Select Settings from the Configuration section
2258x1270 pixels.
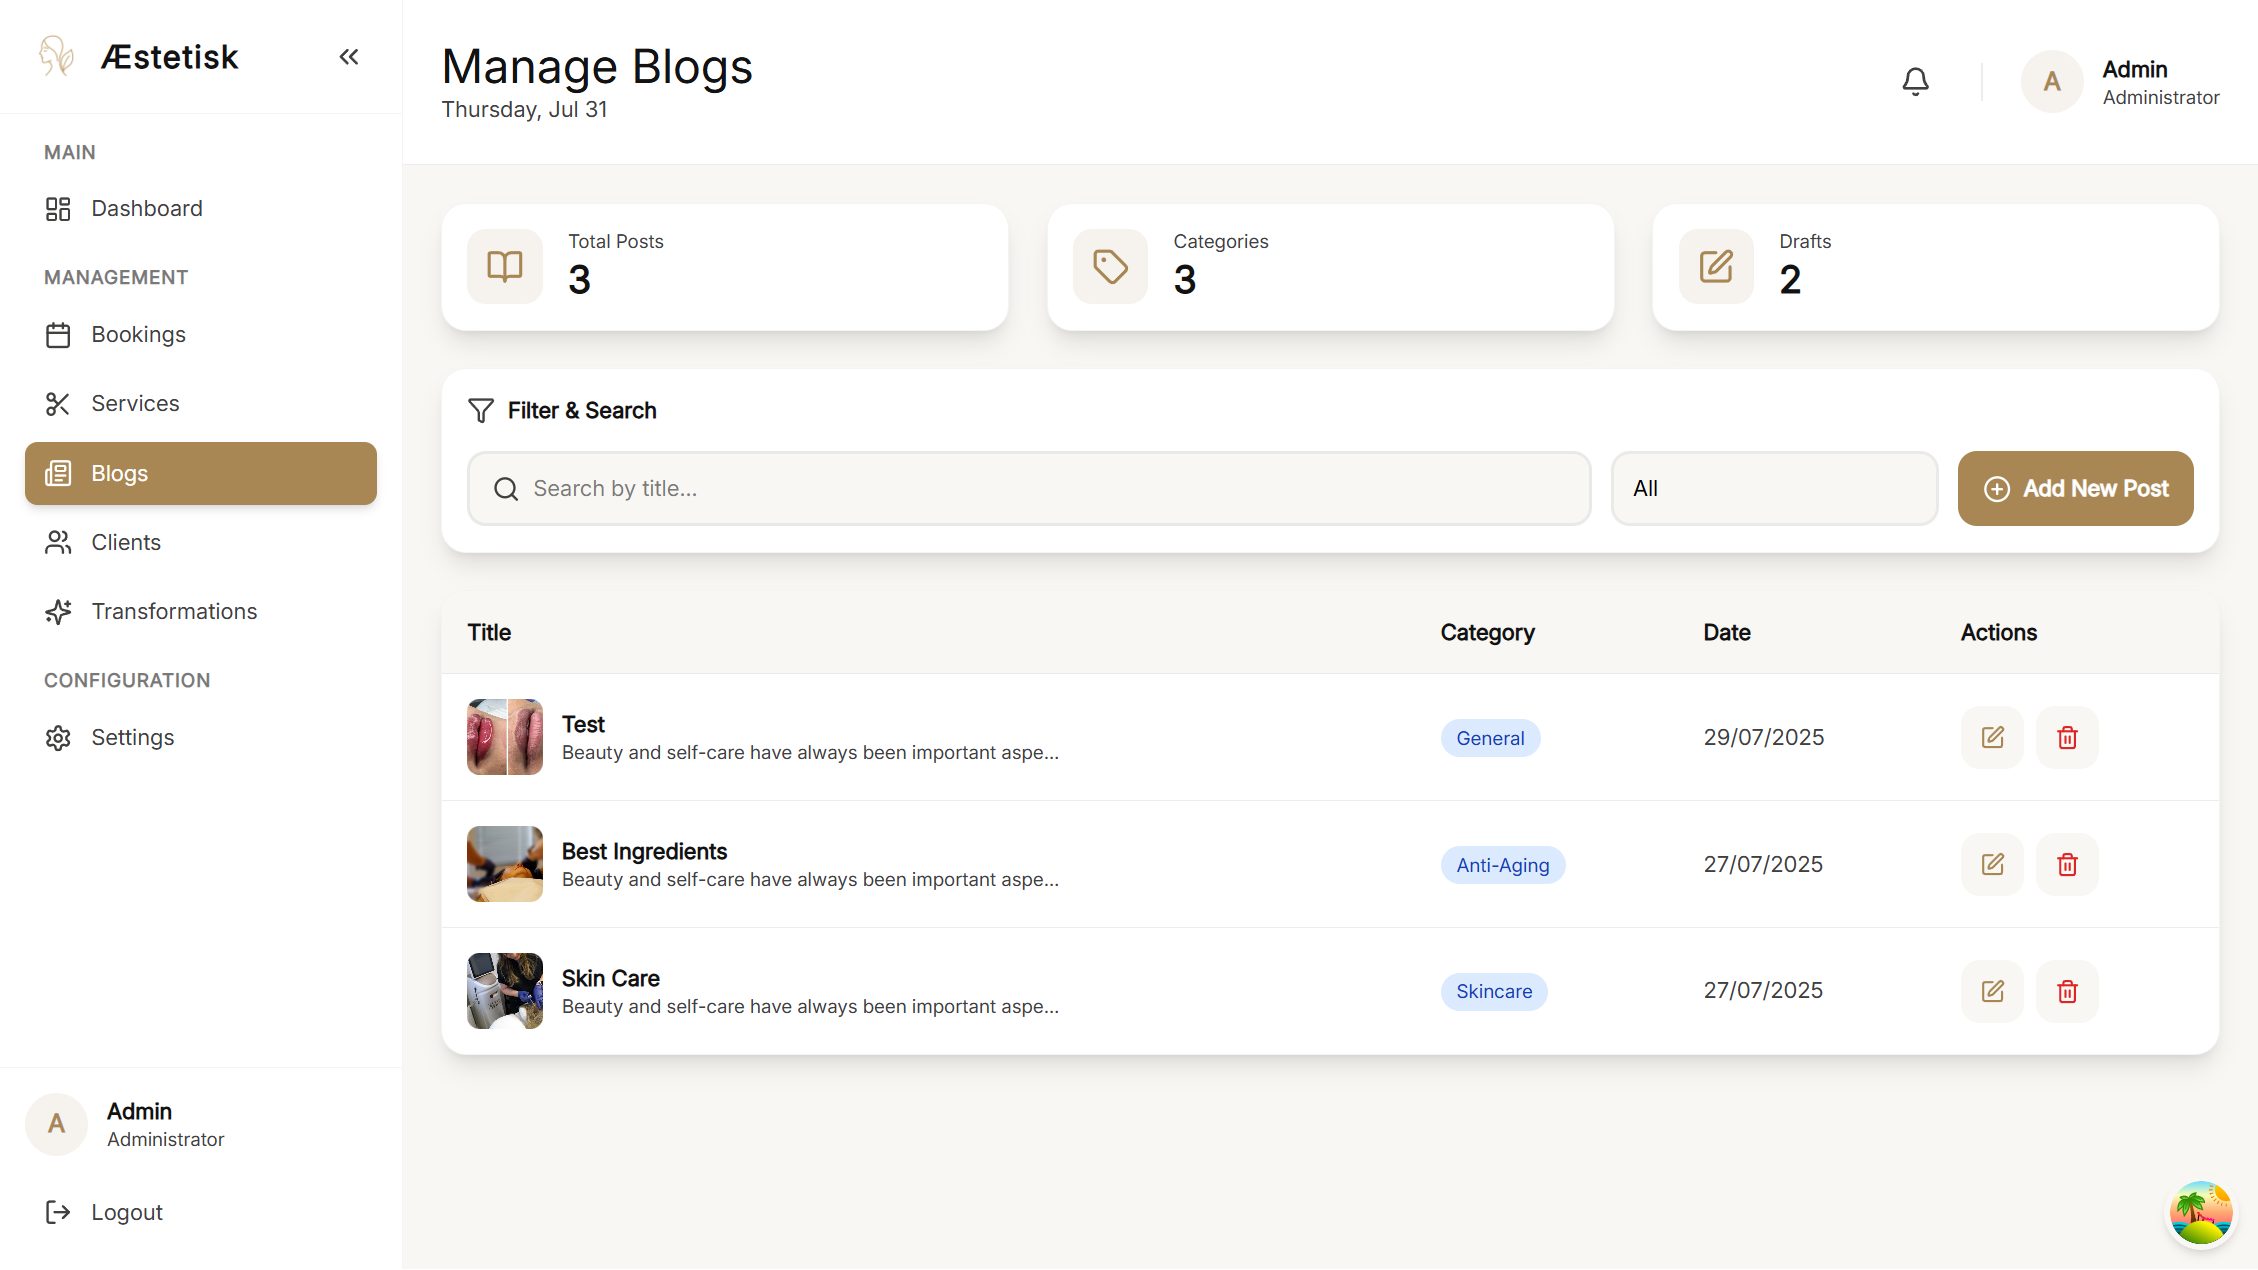click(x=133, y=737)
